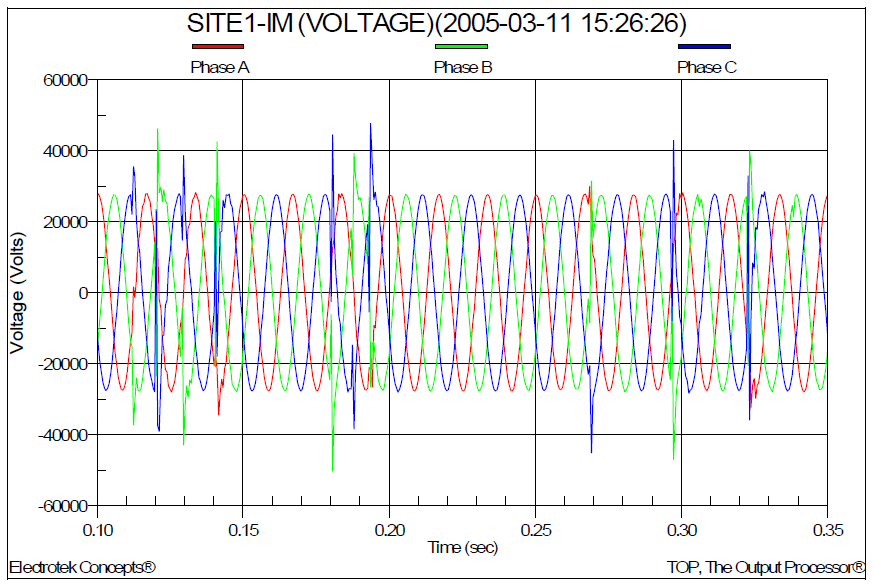Click the Voltage (Volts) y-axis label
This screenshot has width=874, height=588.
pyautogui.click(x=17, y=292)
